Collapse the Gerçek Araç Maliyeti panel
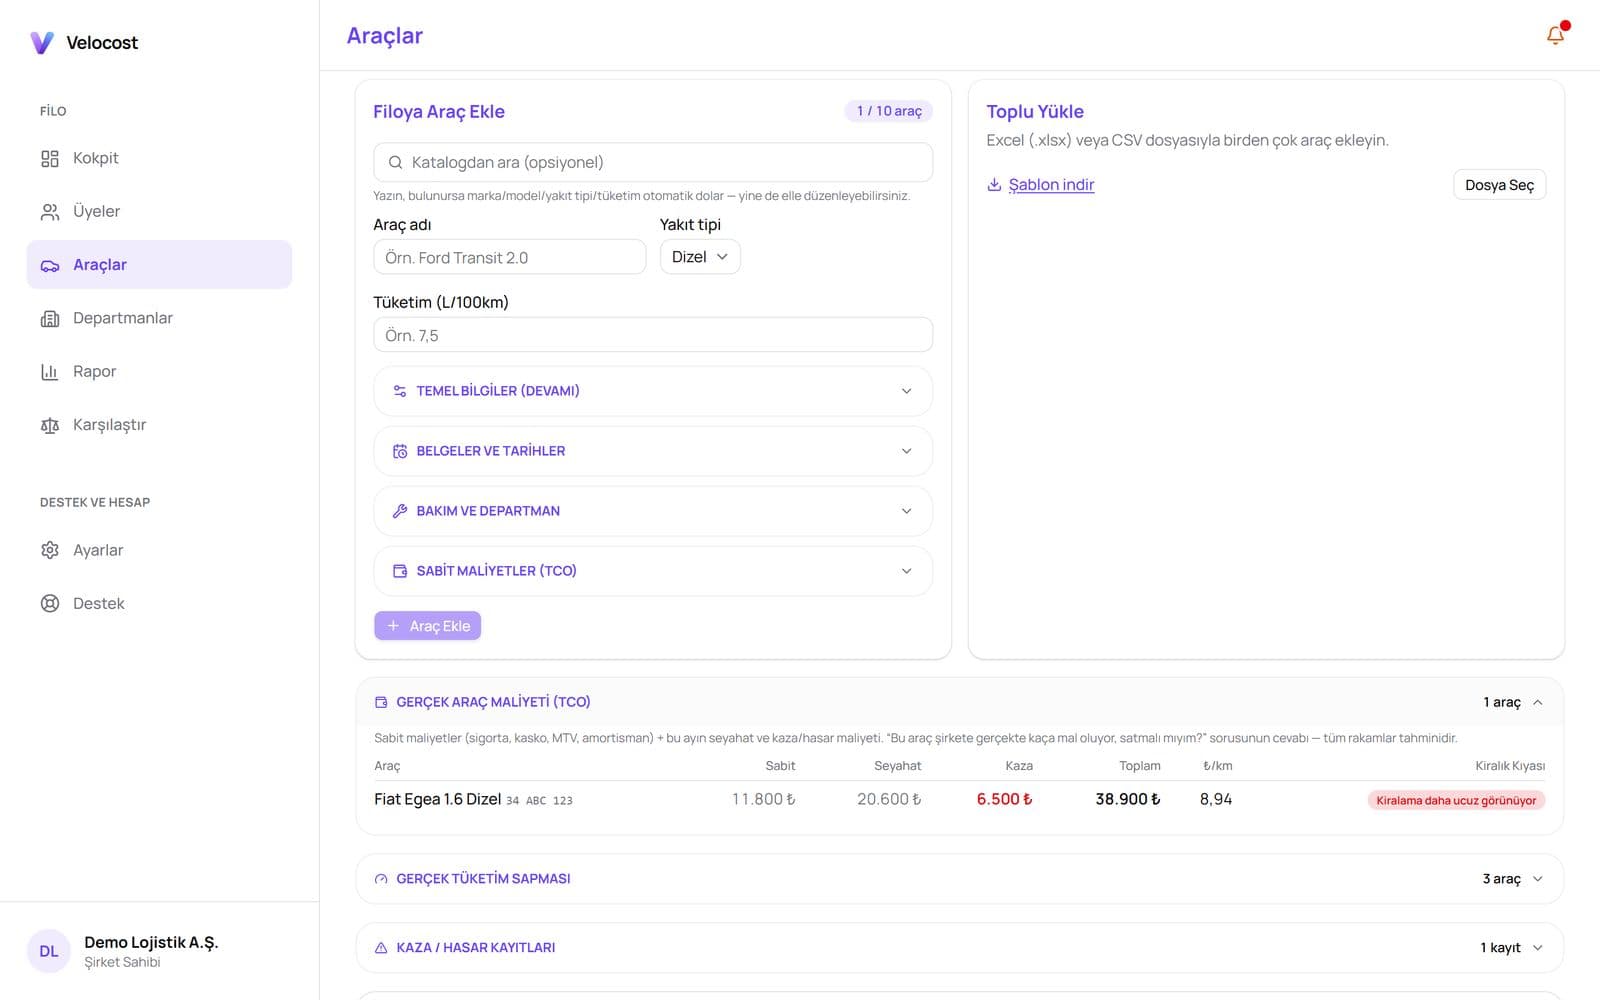Viewport: 1600px width, 1000px height. [959, 702]
